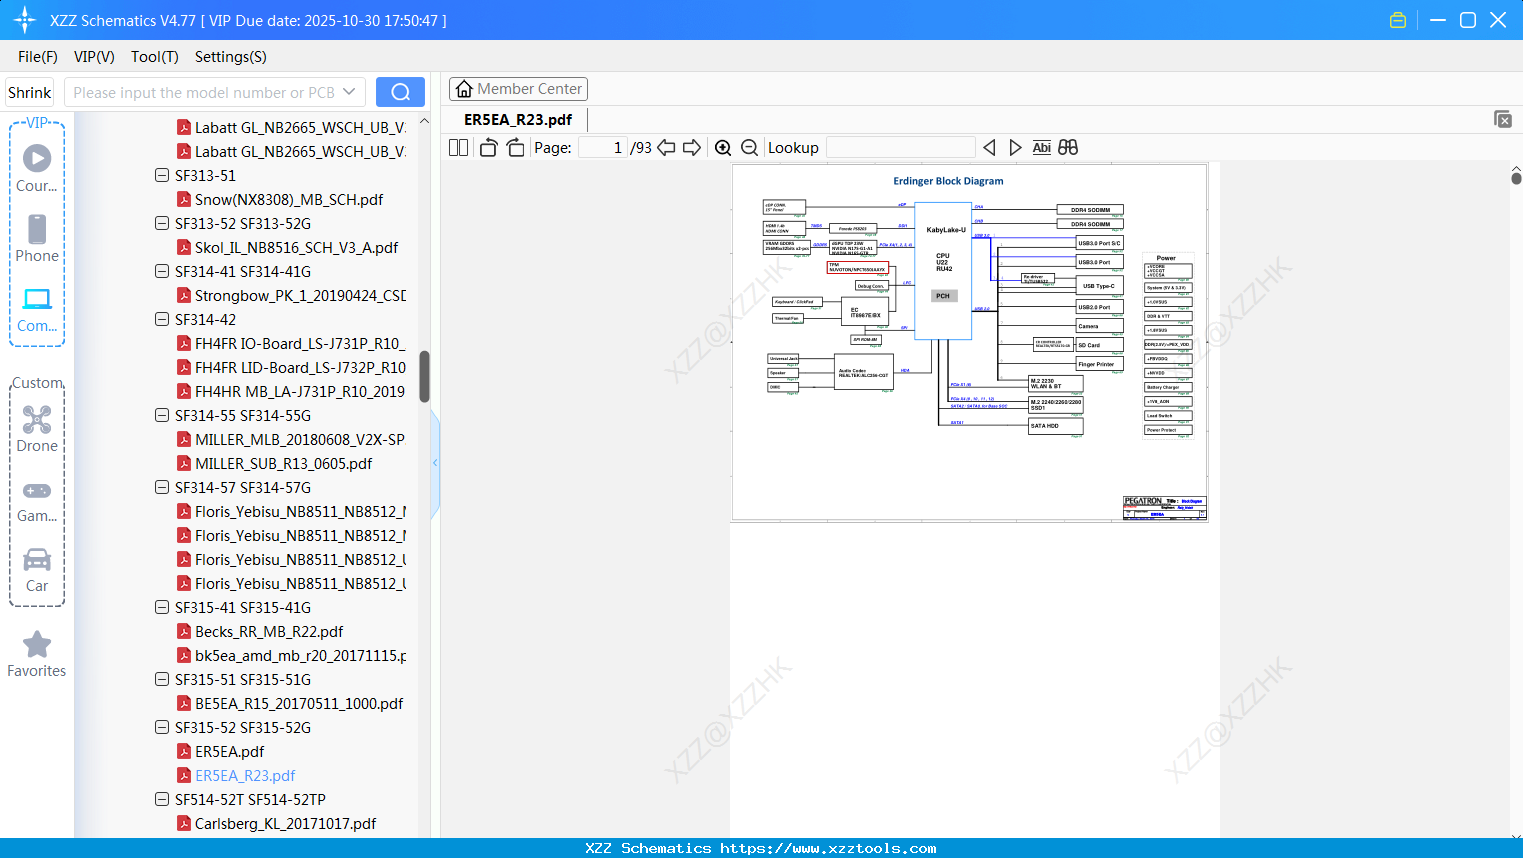Go to the next page arrow
The image size is (1523, 858).
[692, 147]
